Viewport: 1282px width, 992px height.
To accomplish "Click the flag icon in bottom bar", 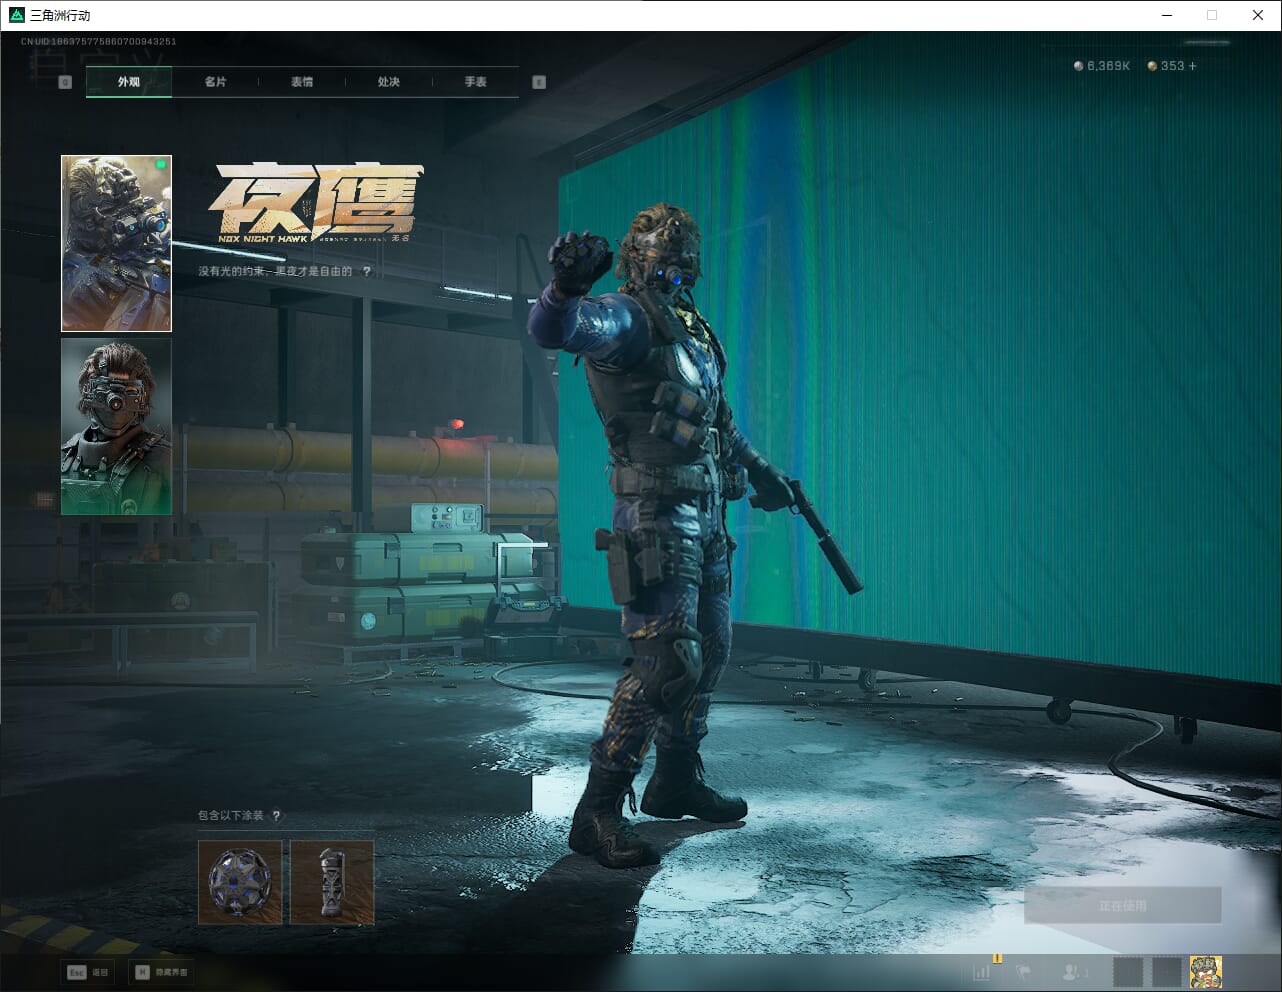I will (x=1024, y=971).
